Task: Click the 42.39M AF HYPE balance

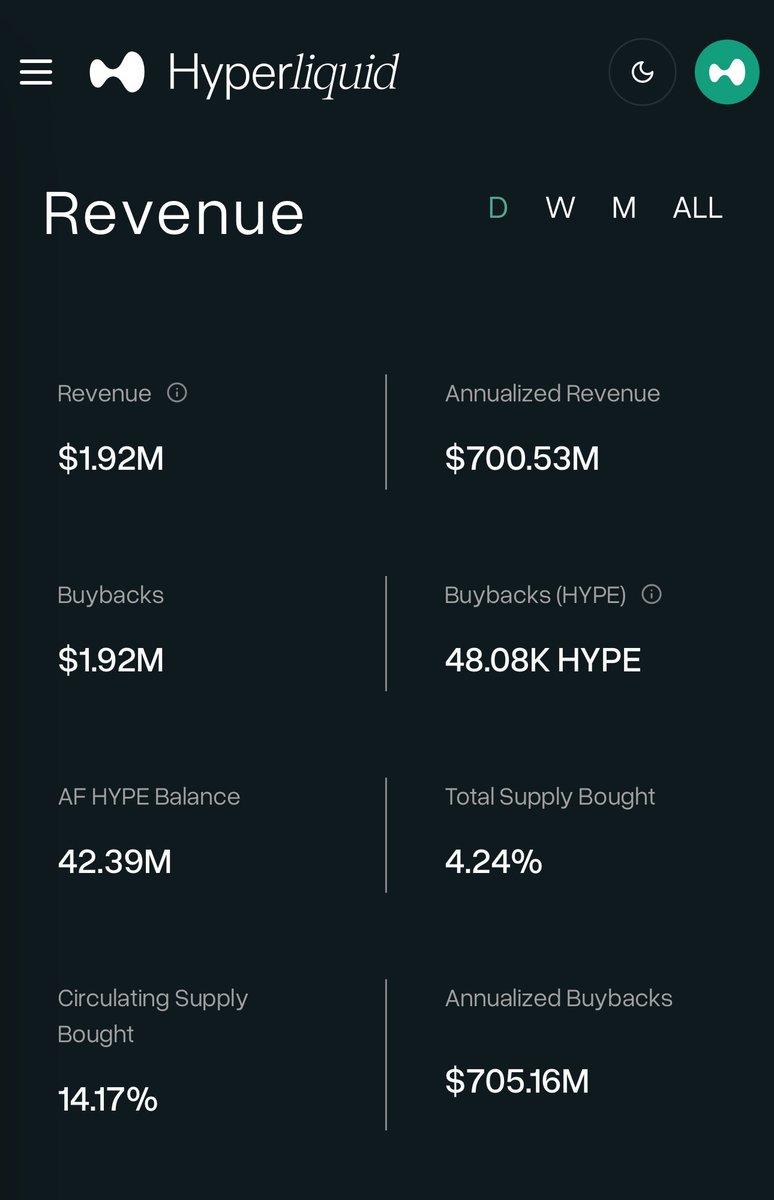Action: pos(115,861)
